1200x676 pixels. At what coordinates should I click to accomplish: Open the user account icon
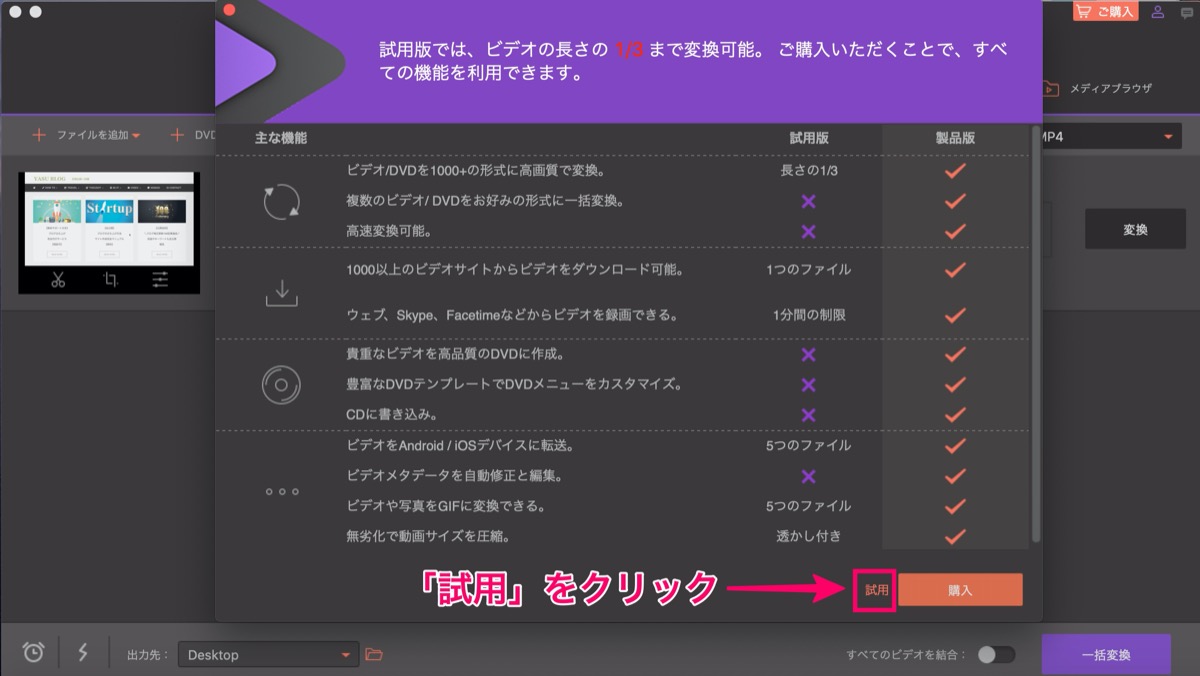[1159, 12]
